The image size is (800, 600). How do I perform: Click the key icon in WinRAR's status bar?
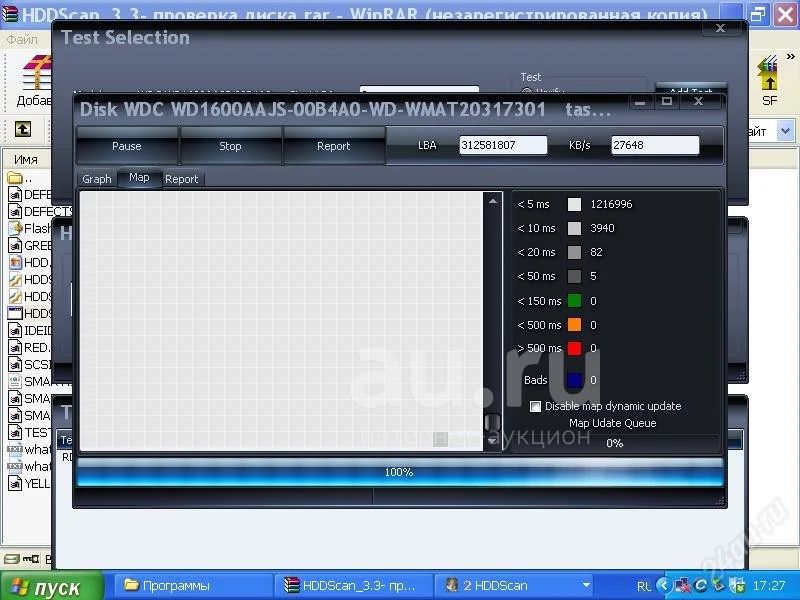(x=31, y=559)
